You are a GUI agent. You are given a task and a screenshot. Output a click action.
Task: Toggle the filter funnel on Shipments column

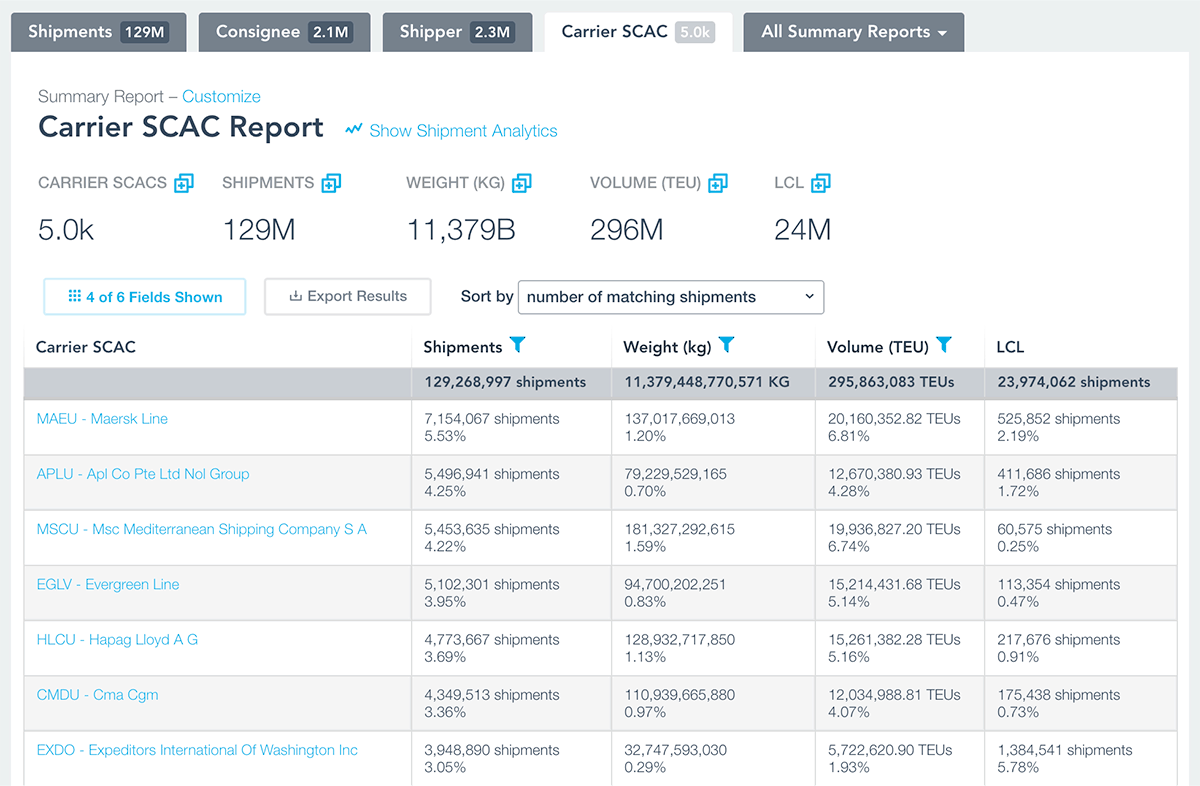coord(518,345)
